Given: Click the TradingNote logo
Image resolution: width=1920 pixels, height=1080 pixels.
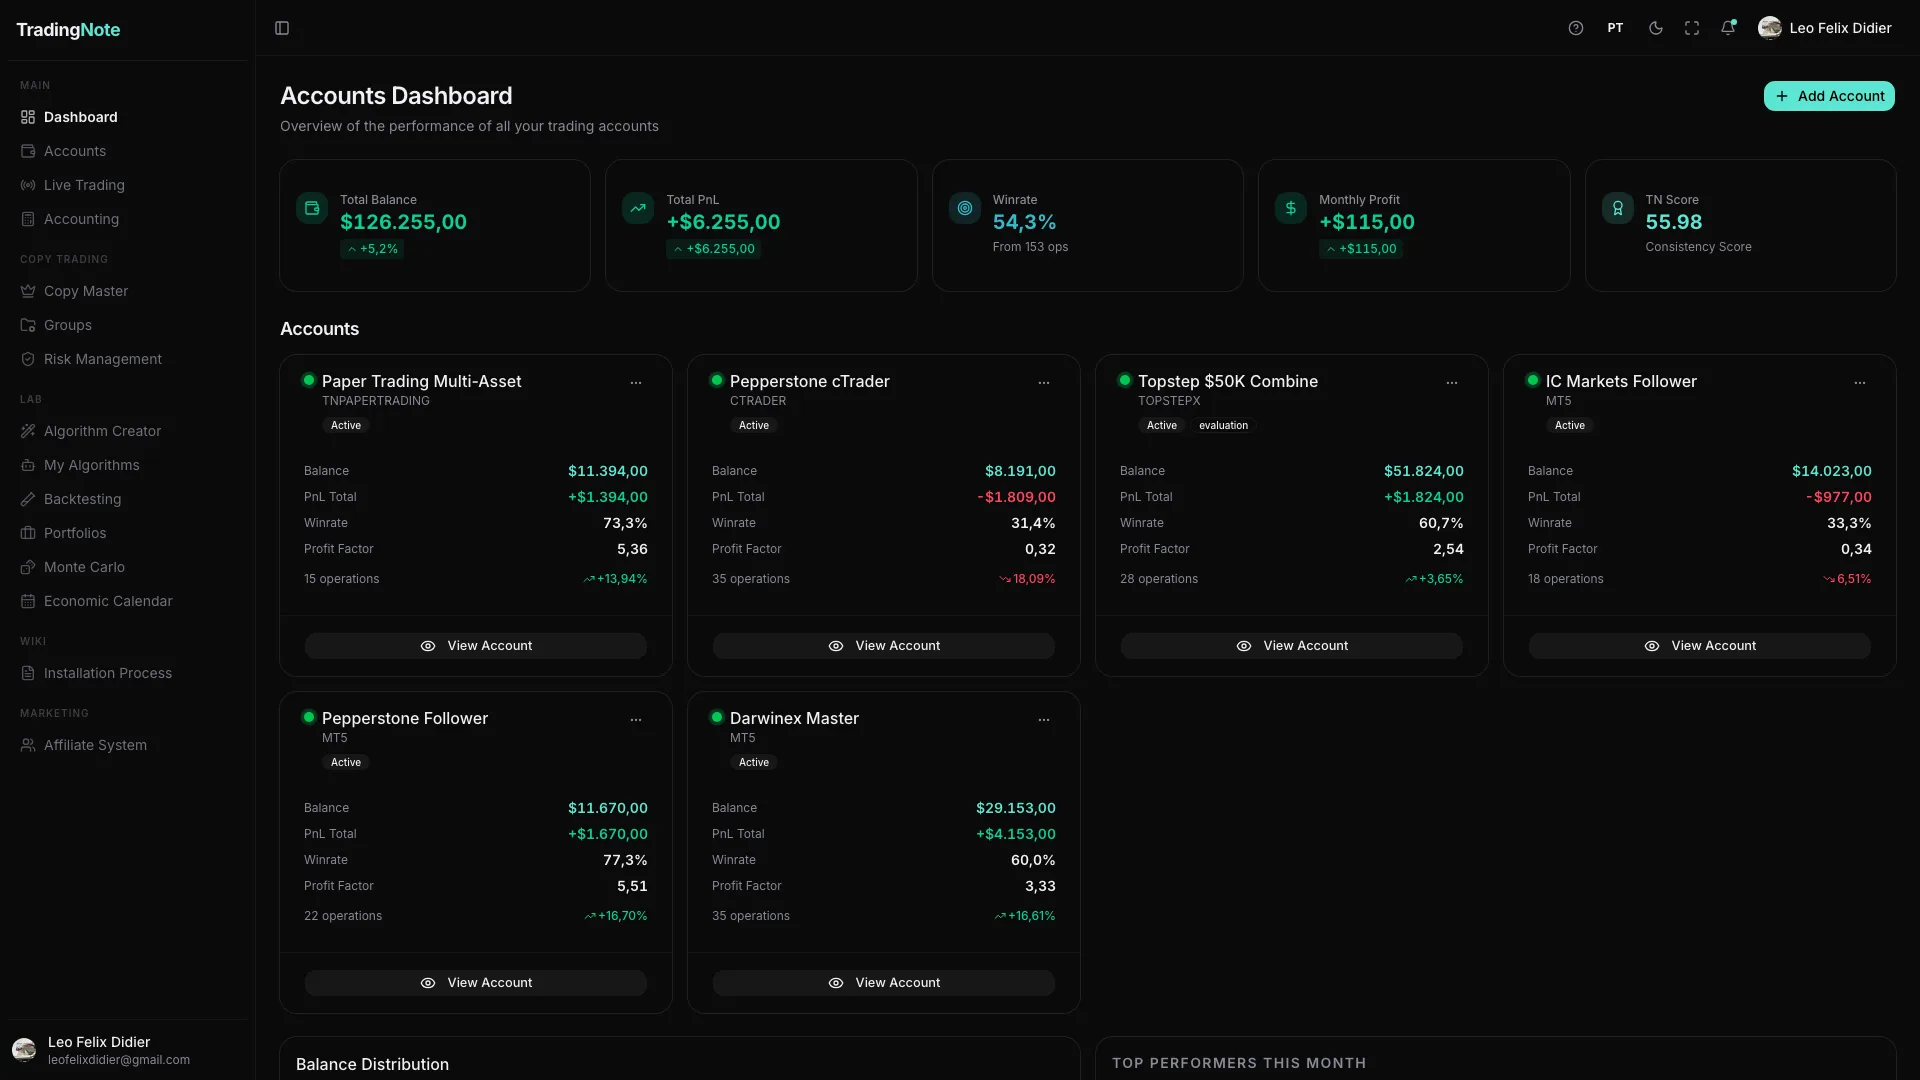Looking at the screenshot, I should tap(68, 30).
